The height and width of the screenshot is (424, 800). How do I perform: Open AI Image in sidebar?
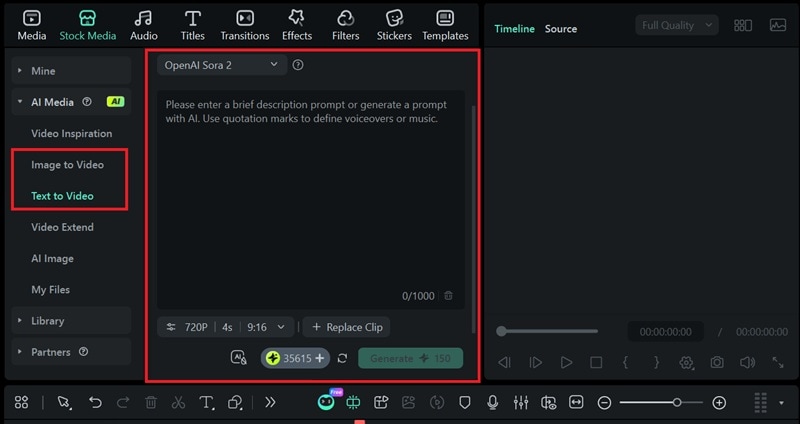pyautogui.click(x=52, y=259)
